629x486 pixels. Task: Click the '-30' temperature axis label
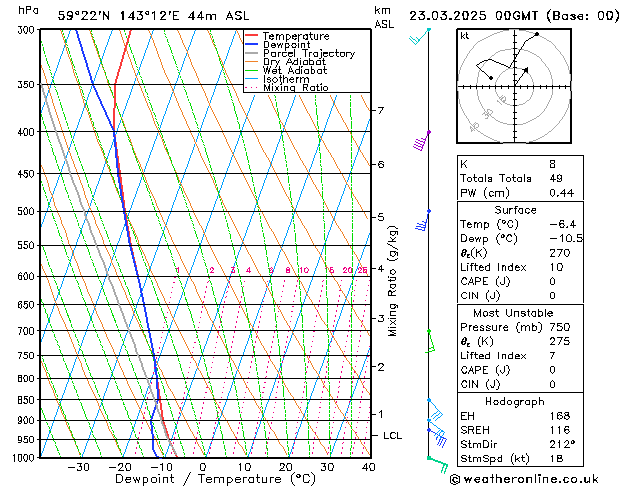click(x=79, y=467)
